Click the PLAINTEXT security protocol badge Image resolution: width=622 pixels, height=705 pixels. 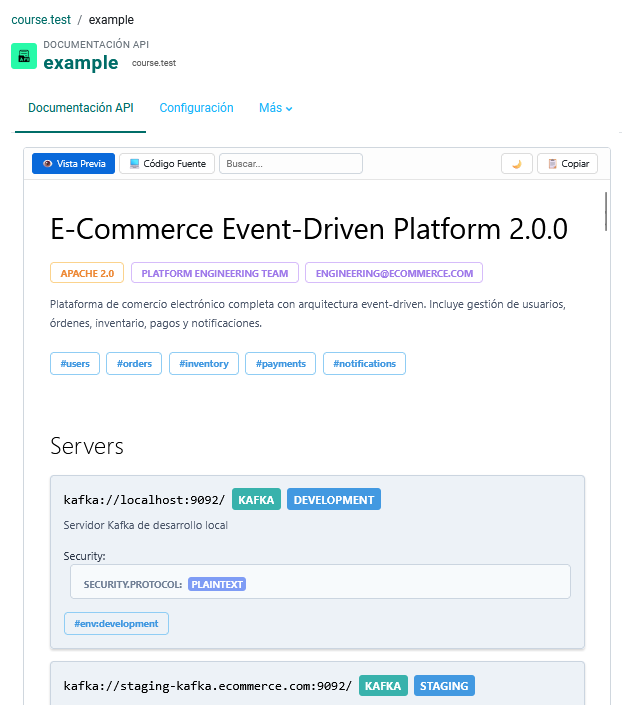point(217,584)
